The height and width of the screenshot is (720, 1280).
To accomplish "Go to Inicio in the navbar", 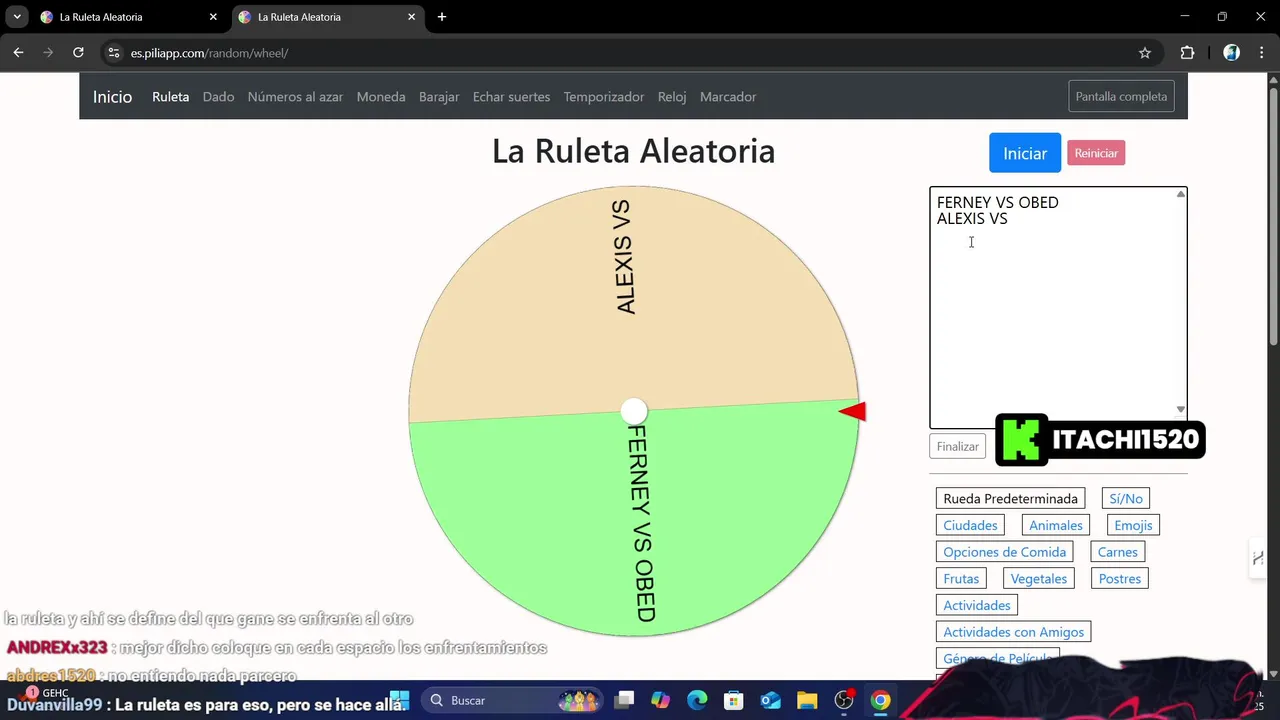I will (112, 97).
